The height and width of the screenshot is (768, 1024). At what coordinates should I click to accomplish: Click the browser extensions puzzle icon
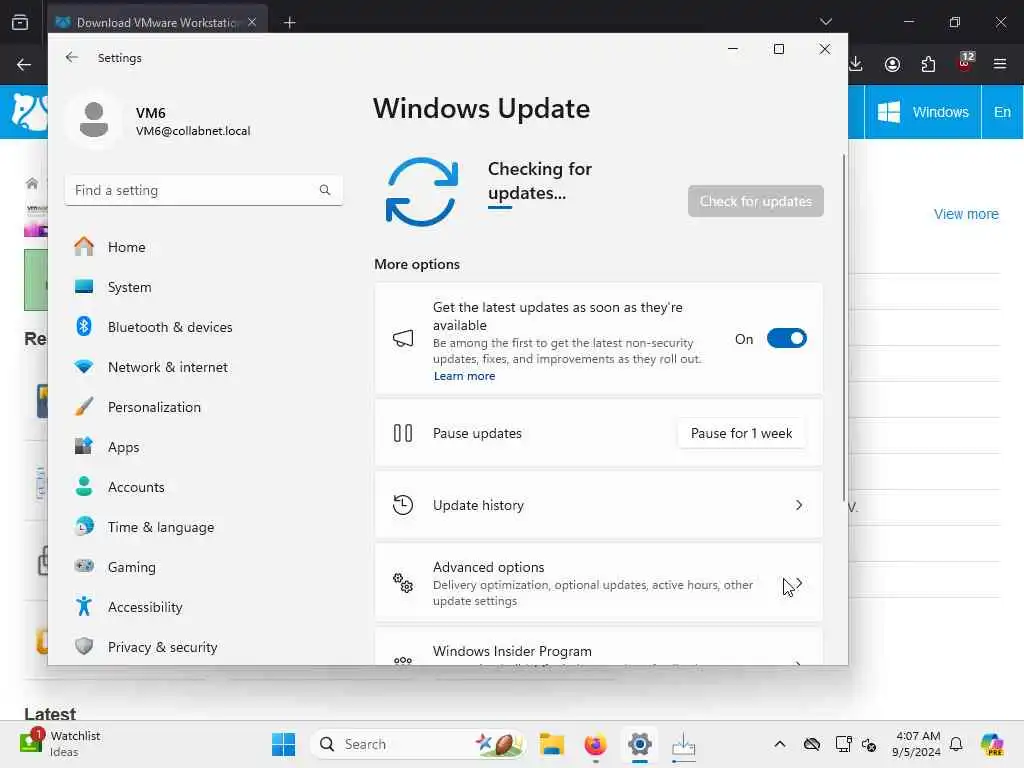click(928, 64)
